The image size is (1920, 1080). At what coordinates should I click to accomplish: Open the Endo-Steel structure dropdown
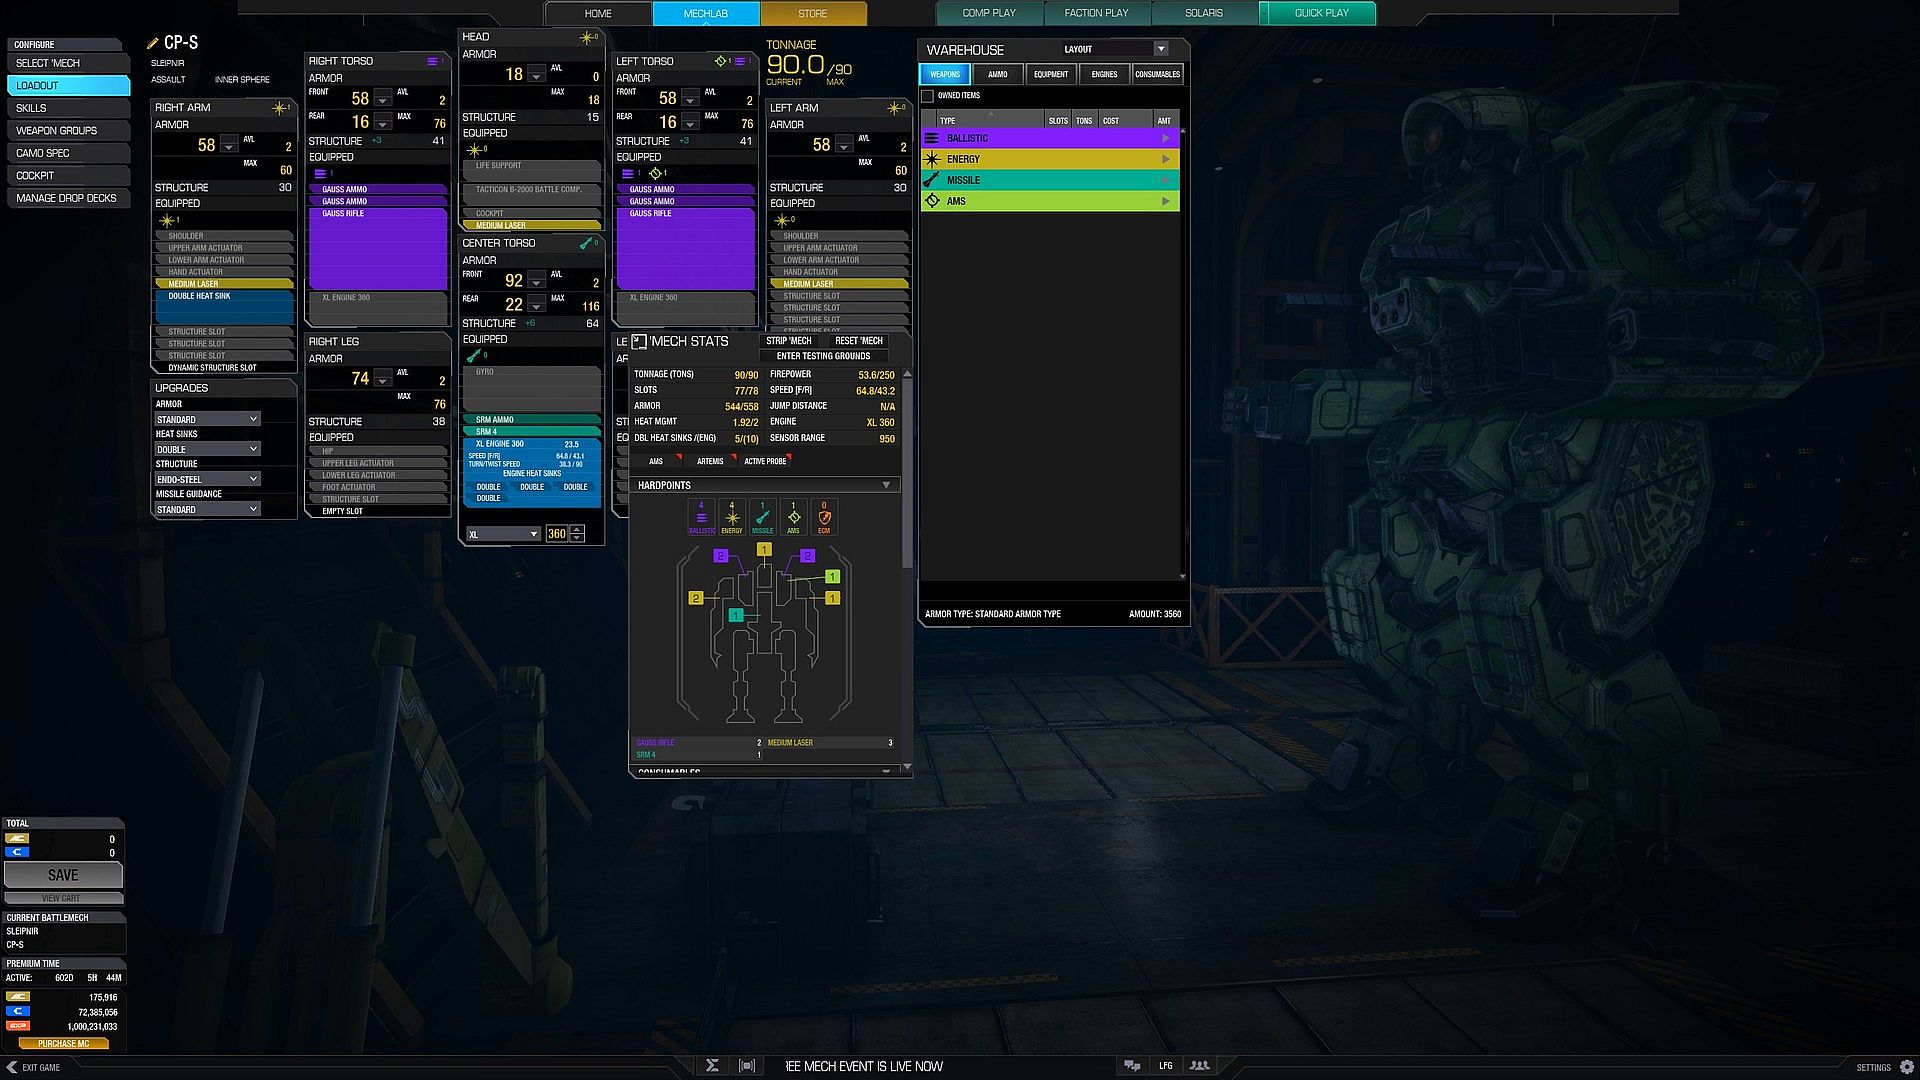[x=207, y=480]
